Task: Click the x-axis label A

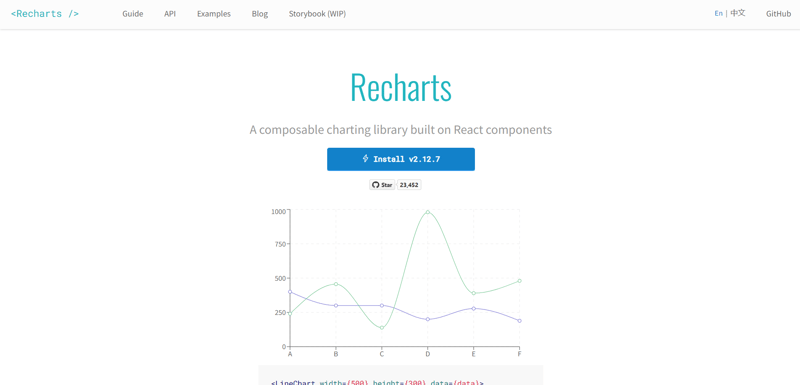Action: [290, 354]
